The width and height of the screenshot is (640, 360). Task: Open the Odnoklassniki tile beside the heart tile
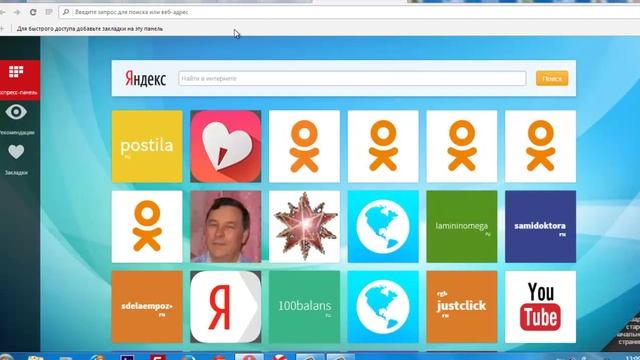tap(304, 146)
